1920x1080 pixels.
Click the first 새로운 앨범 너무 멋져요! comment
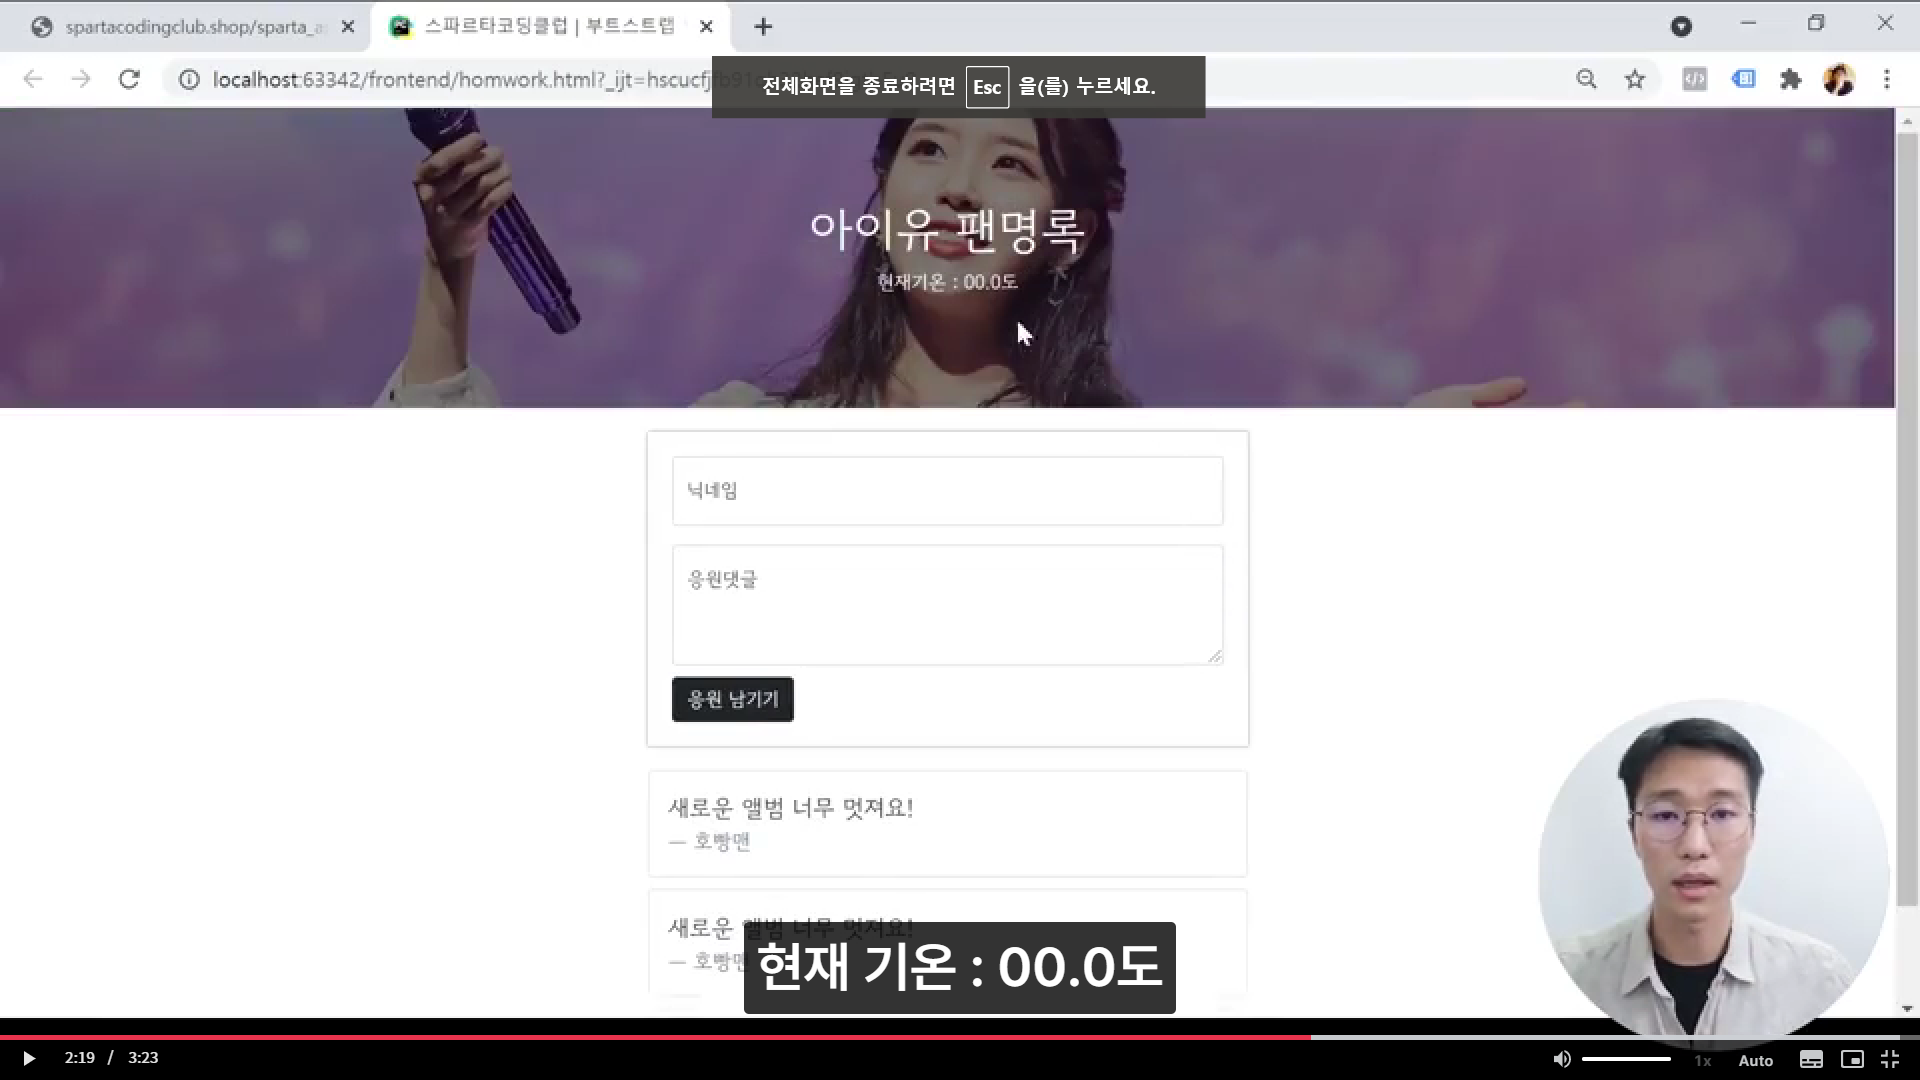pos(790,808)
